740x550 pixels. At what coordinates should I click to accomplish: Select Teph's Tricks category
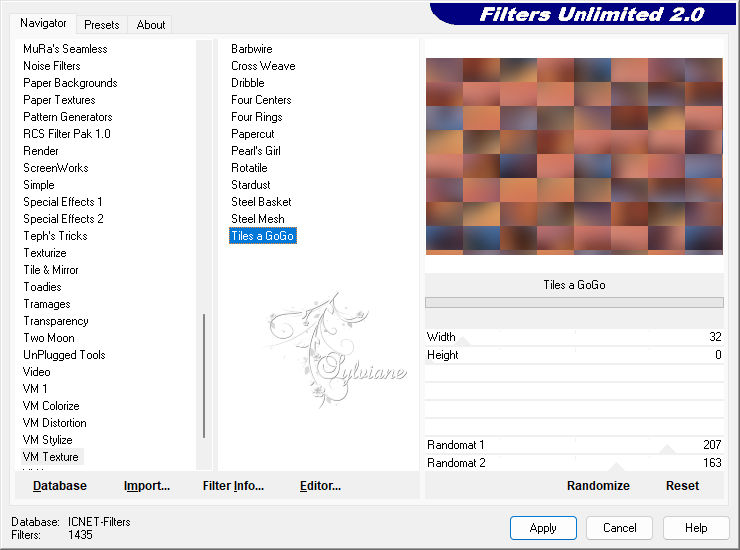click(x=56, y=236)
